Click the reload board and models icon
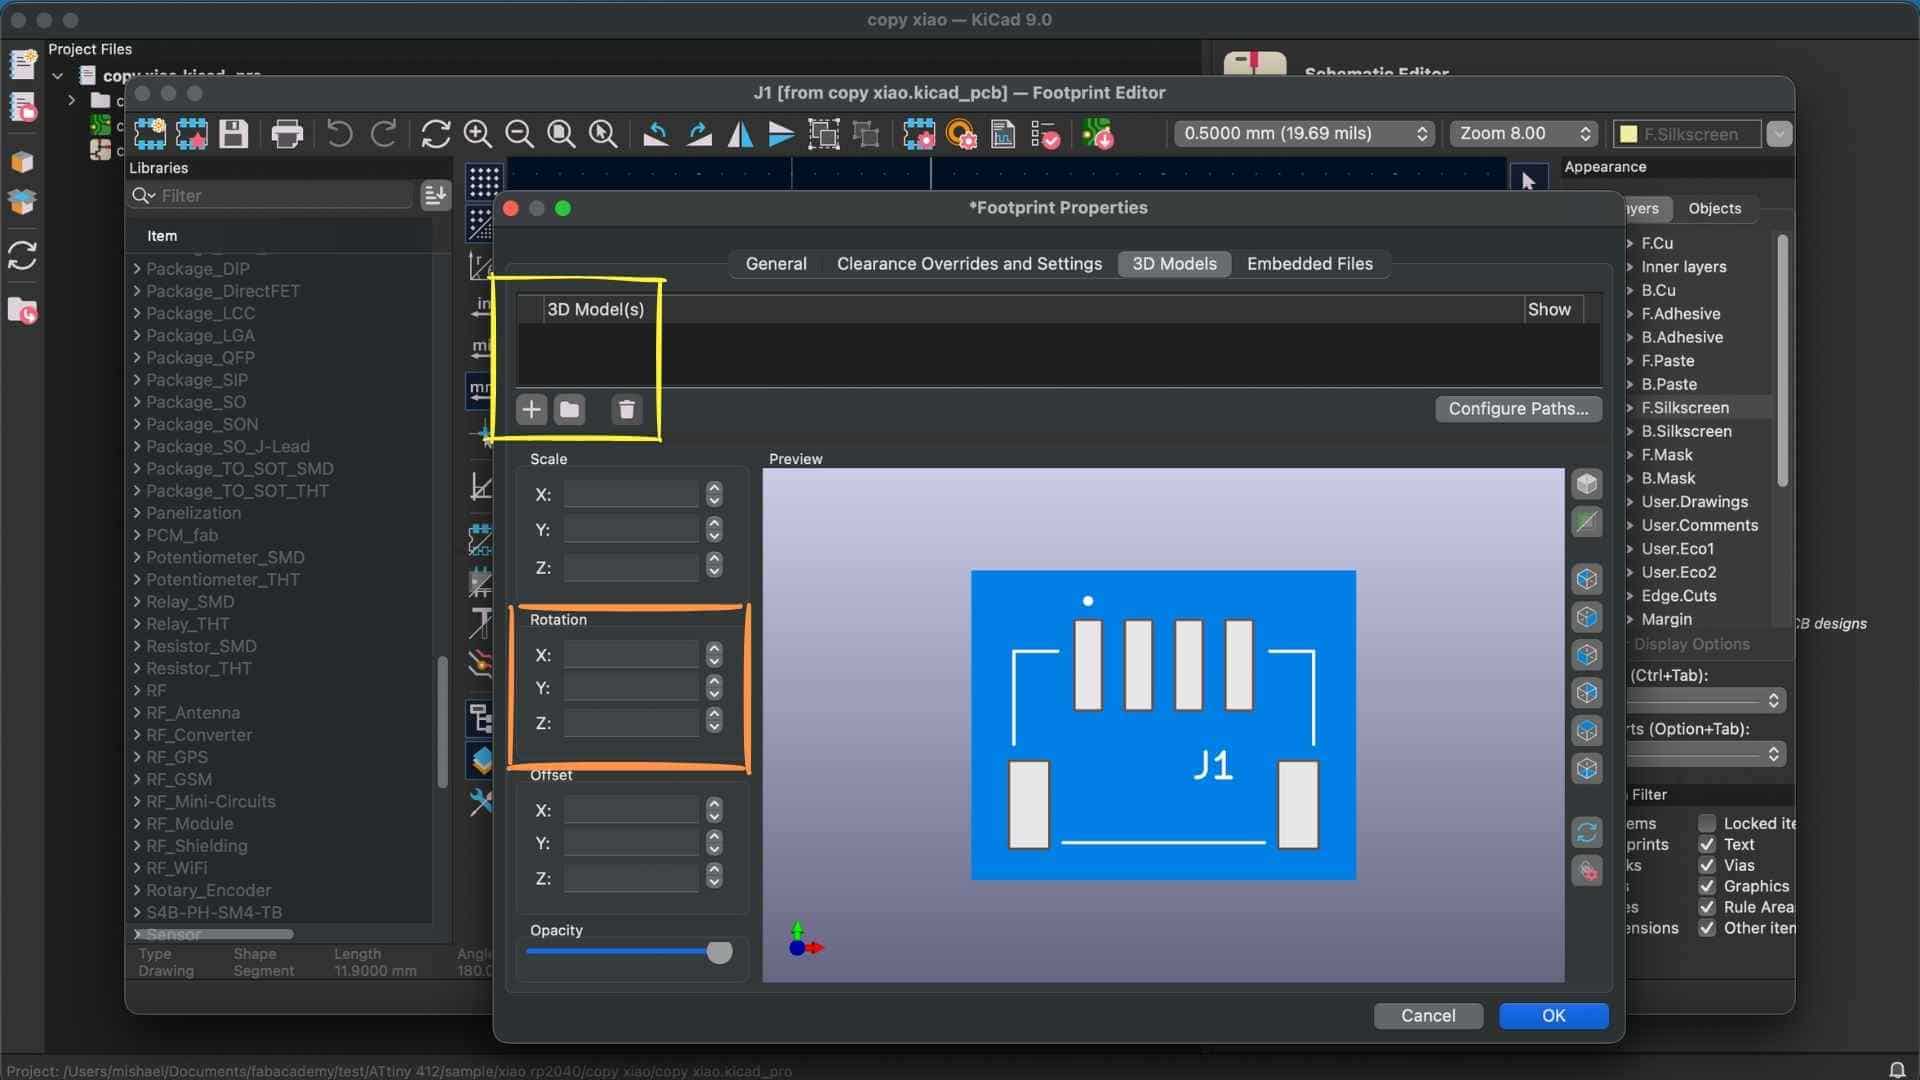This screenshot has width=1920, height=1080. click(x=1586, y=832)
